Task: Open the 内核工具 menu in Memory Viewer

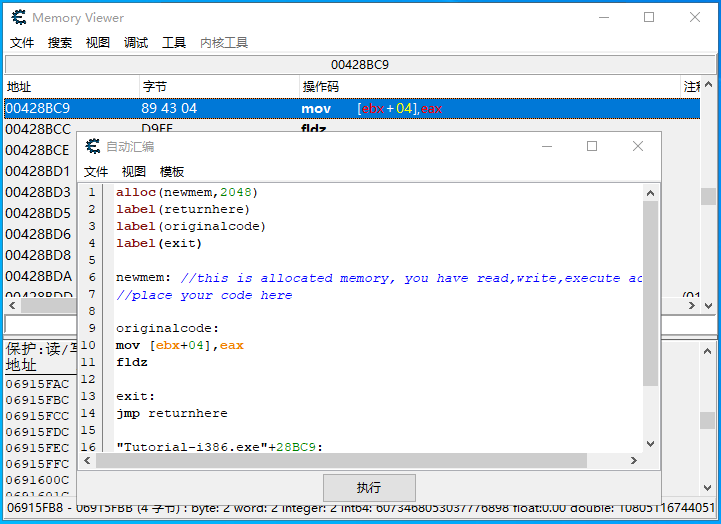Action: [x=224, y=43]
